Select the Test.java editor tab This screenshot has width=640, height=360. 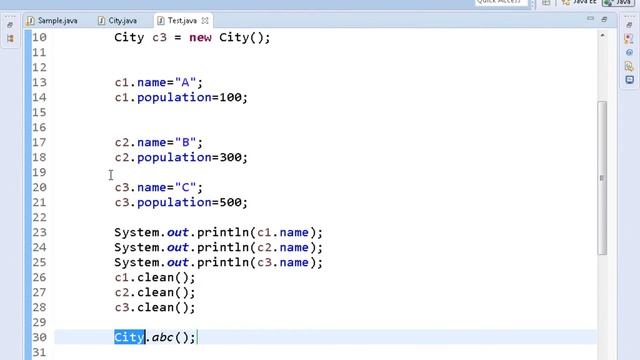click(182, 20)
